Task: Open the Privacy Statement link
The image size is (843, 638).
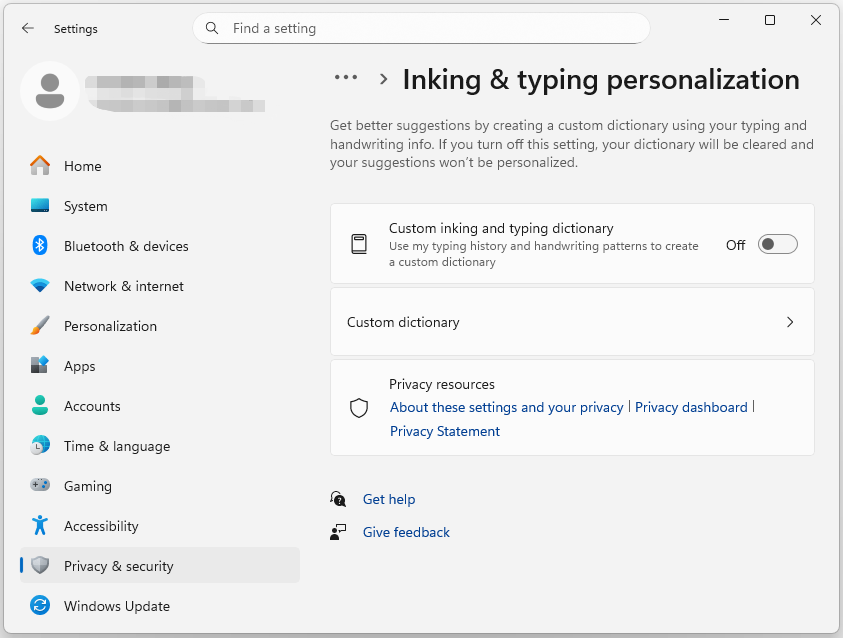Action: 444,431
